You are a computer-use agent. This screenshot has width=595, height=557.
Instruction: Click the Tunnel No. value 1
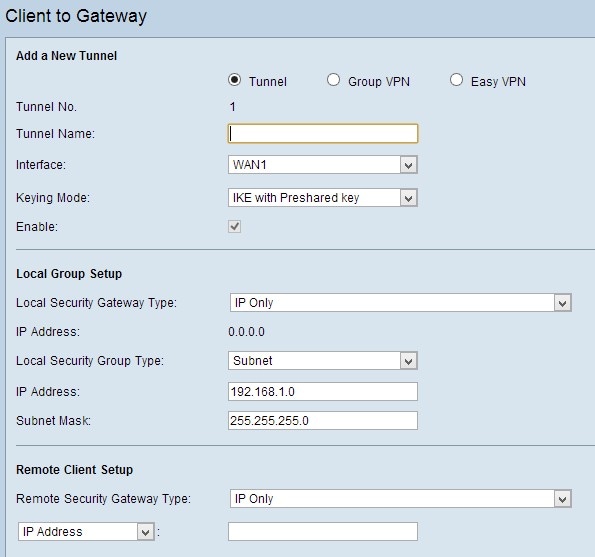point(233,107)
